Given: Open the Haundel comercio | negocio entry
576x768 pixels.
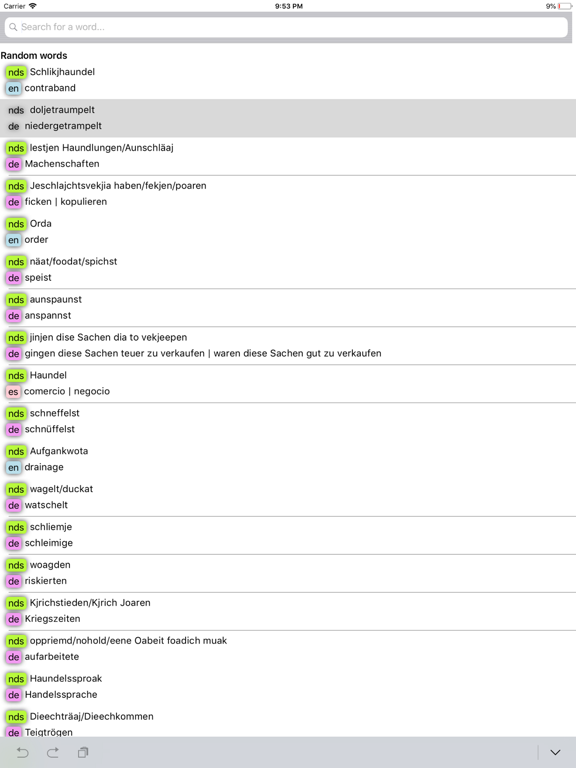Looking at the screenshot, I should pos(288,384).
